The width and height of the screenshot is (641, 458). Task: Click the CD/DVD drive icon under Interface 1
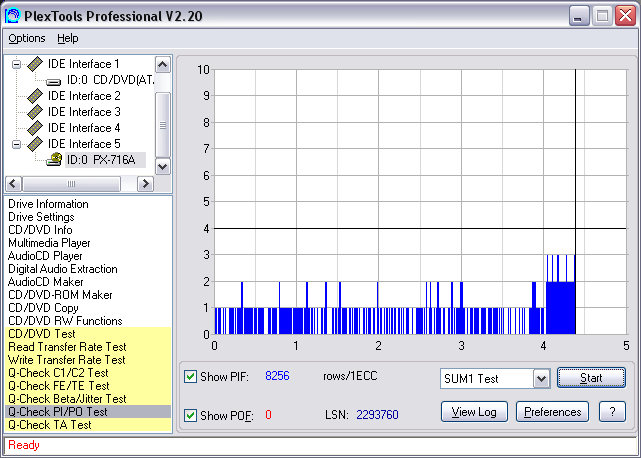click(54, 81)
